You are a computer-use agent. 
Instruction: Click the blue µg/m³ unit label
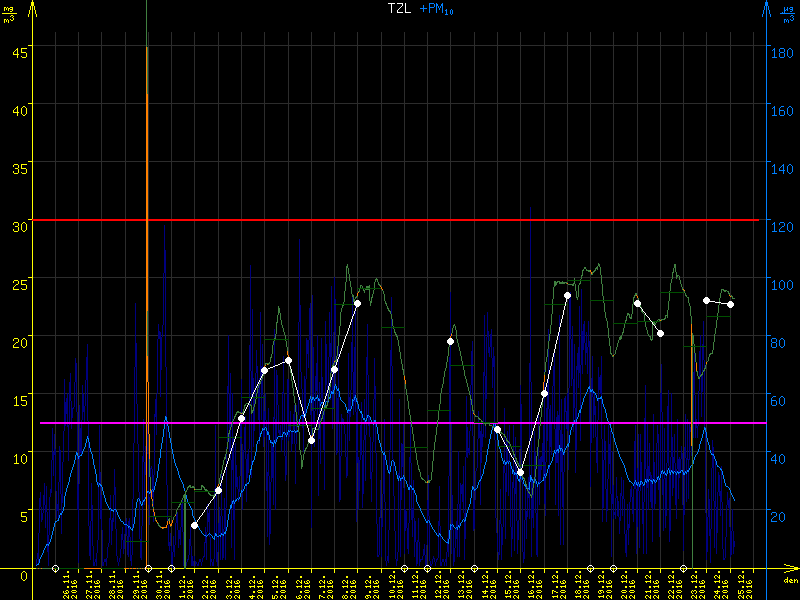pyautogui.click(x=788, y=12)
